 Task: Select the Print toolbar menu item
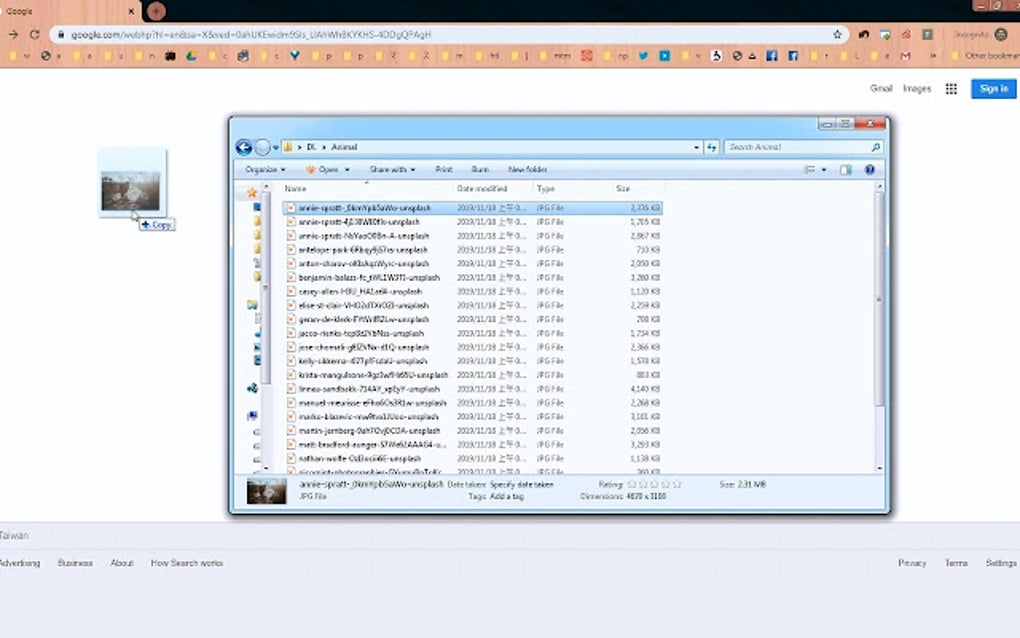click(444, 169)
